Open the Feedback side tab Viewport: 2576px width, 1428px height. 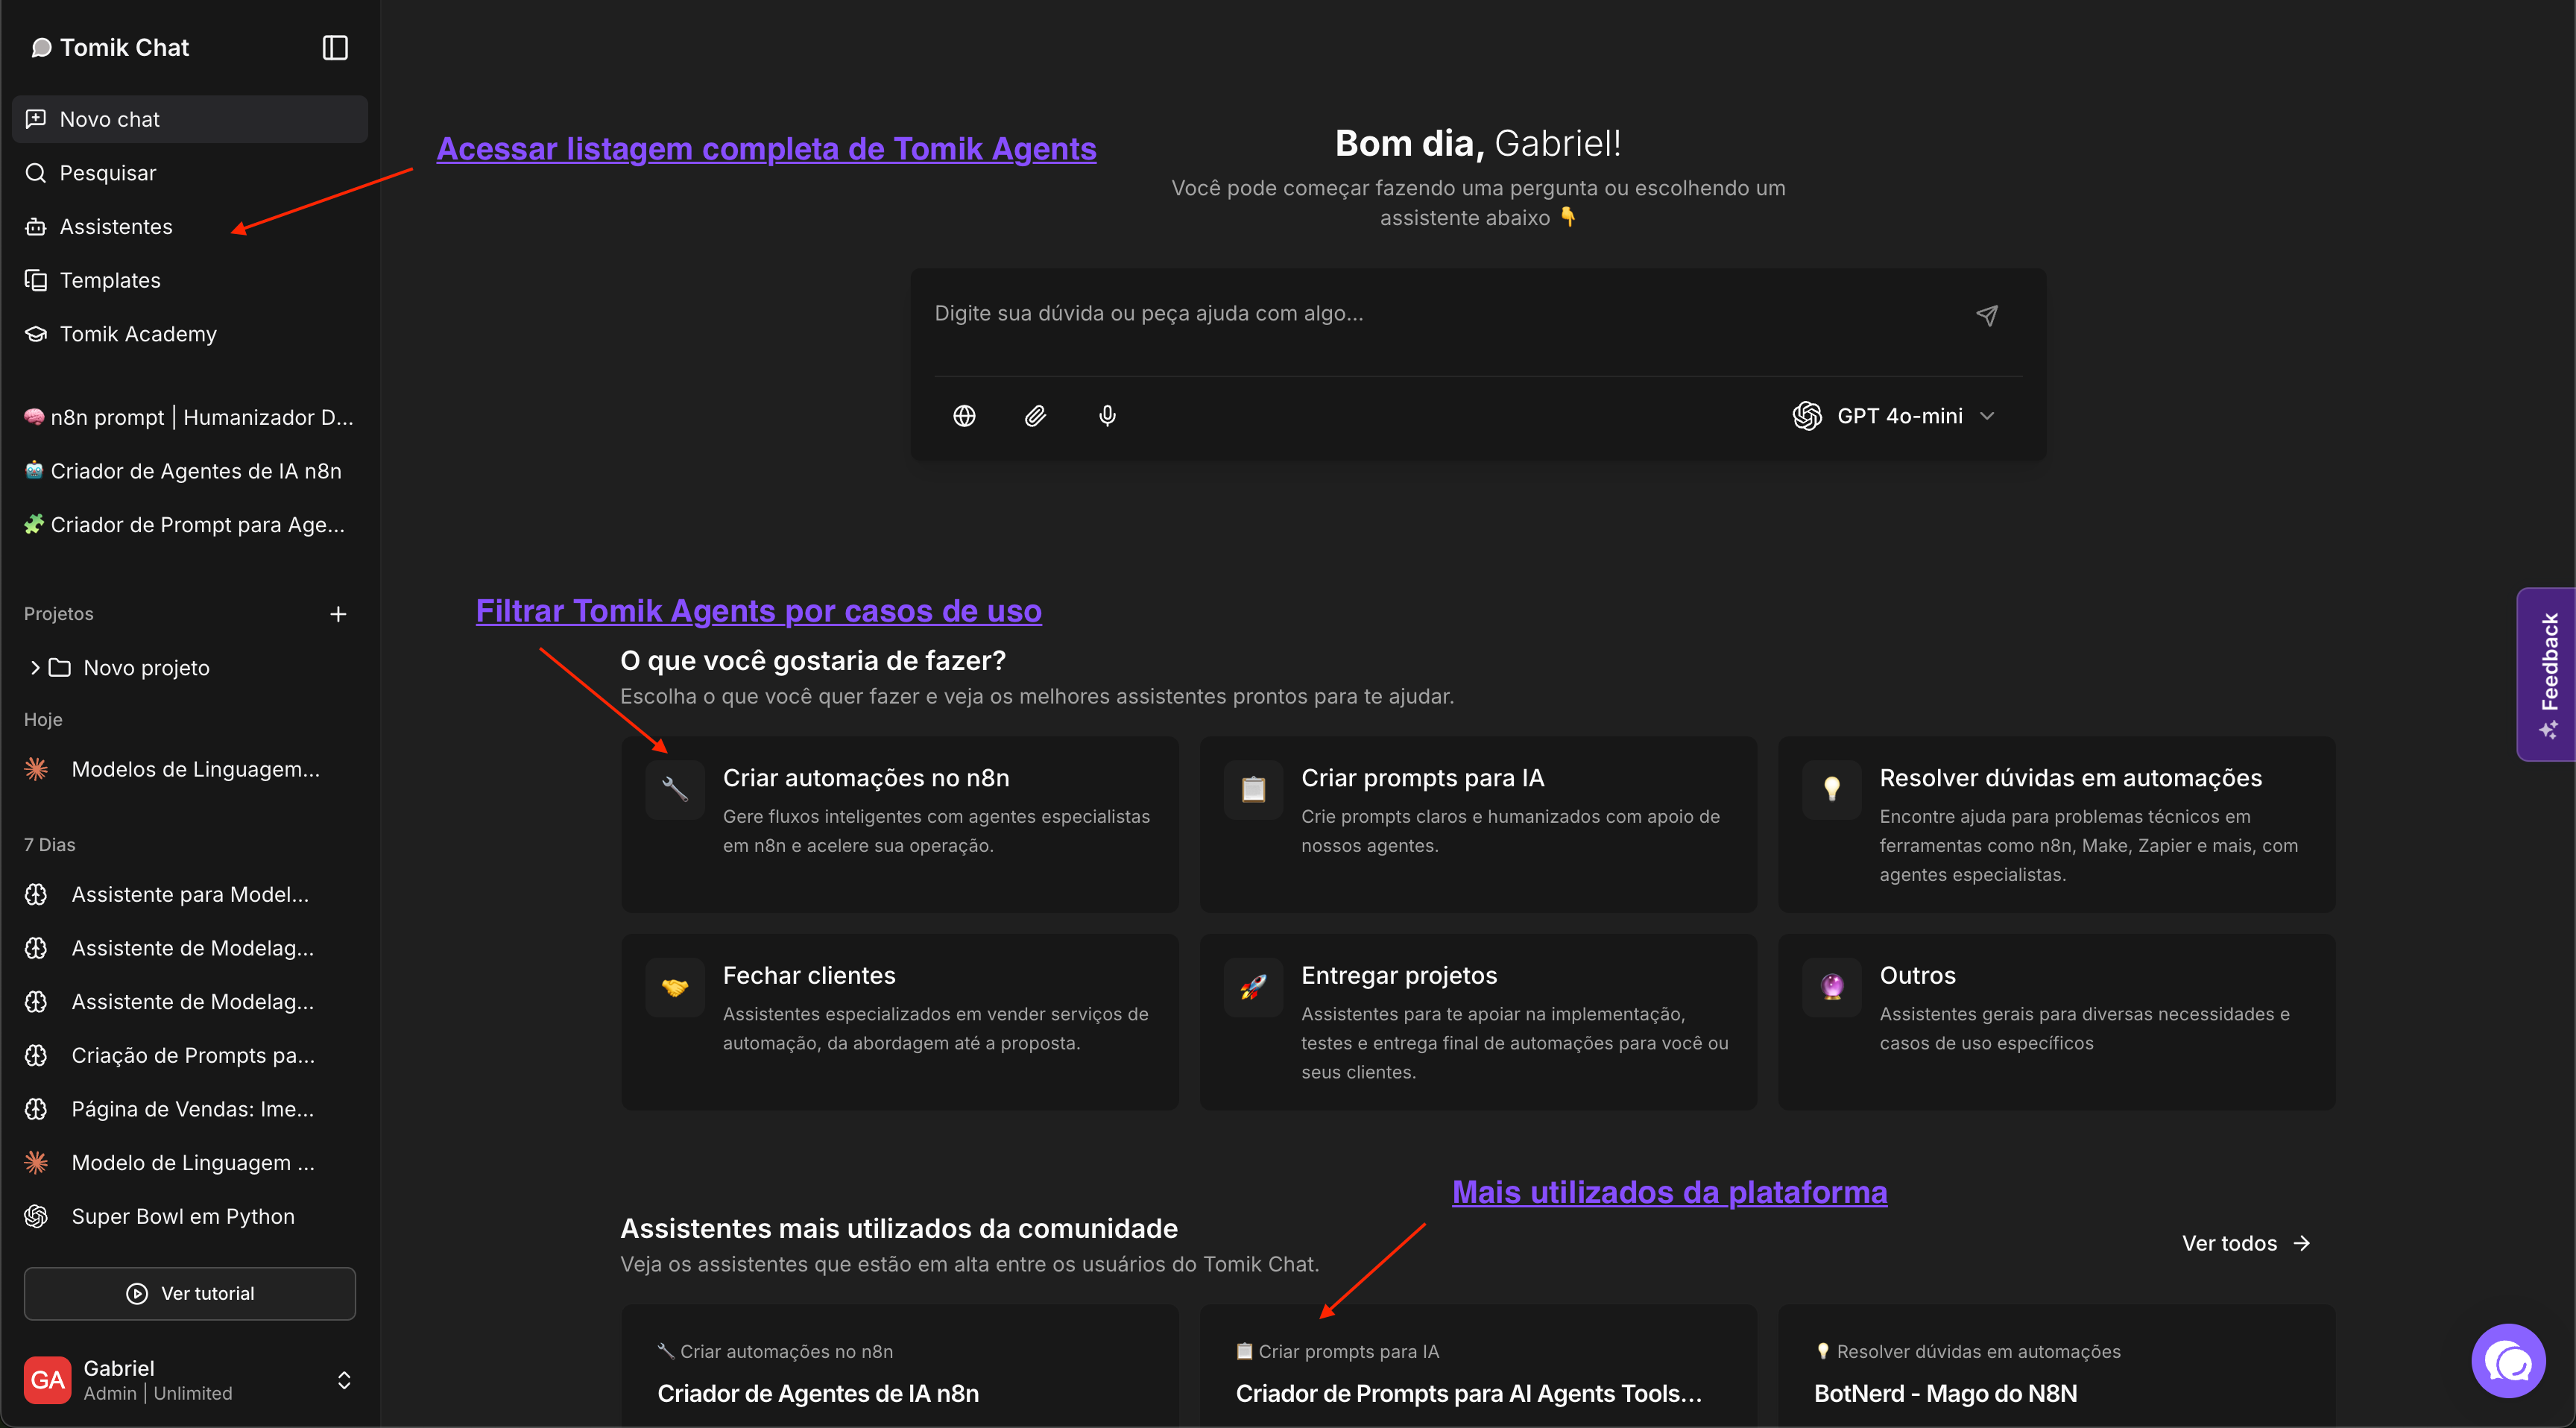(2547, 674)
